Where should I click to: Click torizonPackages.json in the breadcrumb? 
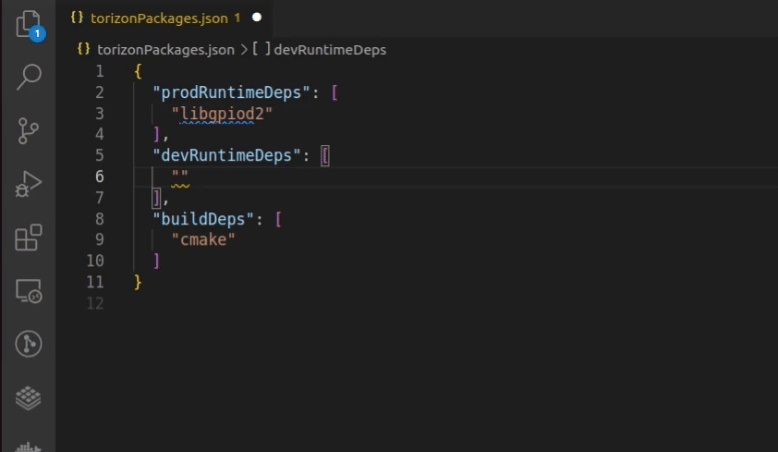pyautogui.click(x=165, y=49)
